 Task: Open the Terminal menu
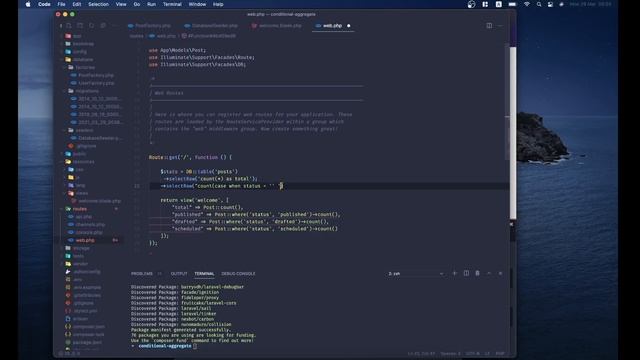(172, 4)
